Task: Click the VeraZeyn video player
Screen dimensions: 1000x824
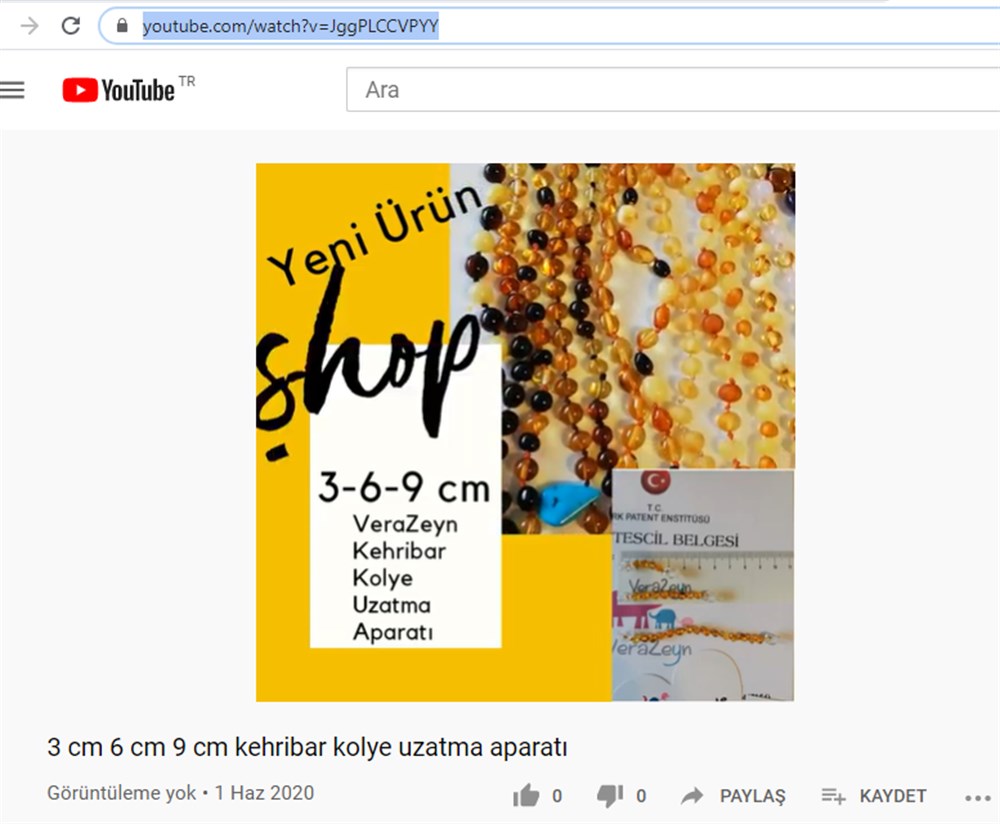Action: click(x=526, y=432)
